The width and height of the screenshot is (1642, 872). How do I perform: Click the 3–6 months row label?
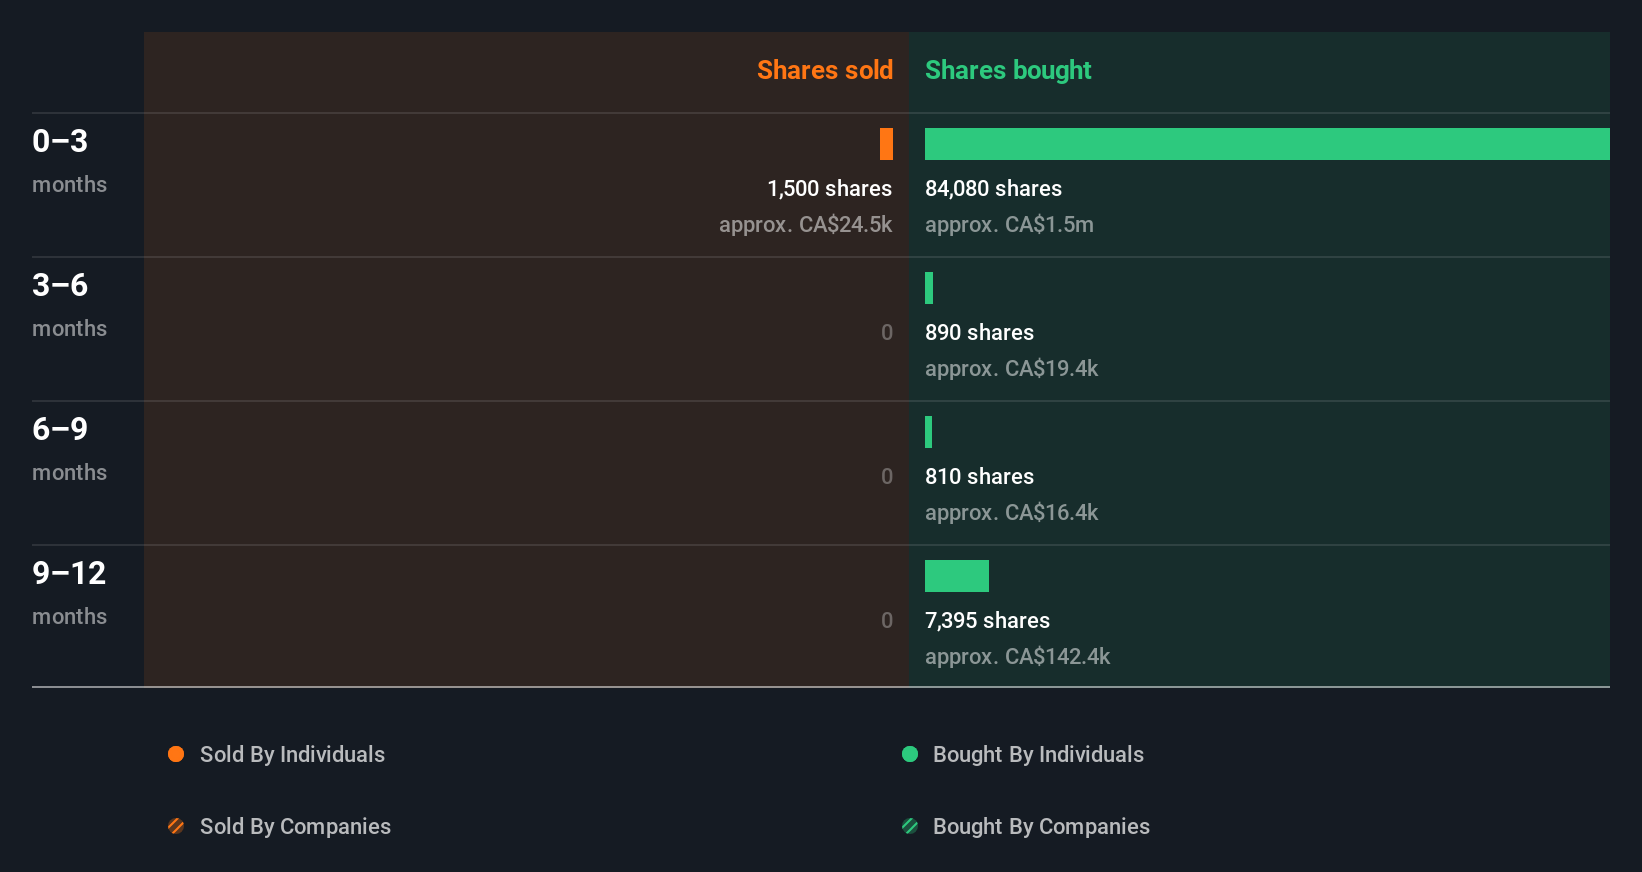(69, 305)
